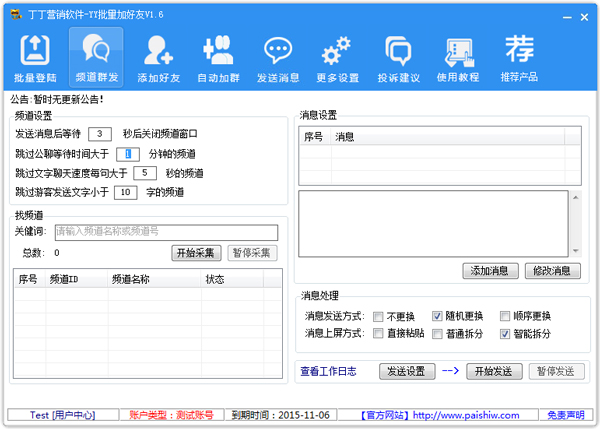
Task: Click scroll up arrow of message box
Action: (575, 197)
